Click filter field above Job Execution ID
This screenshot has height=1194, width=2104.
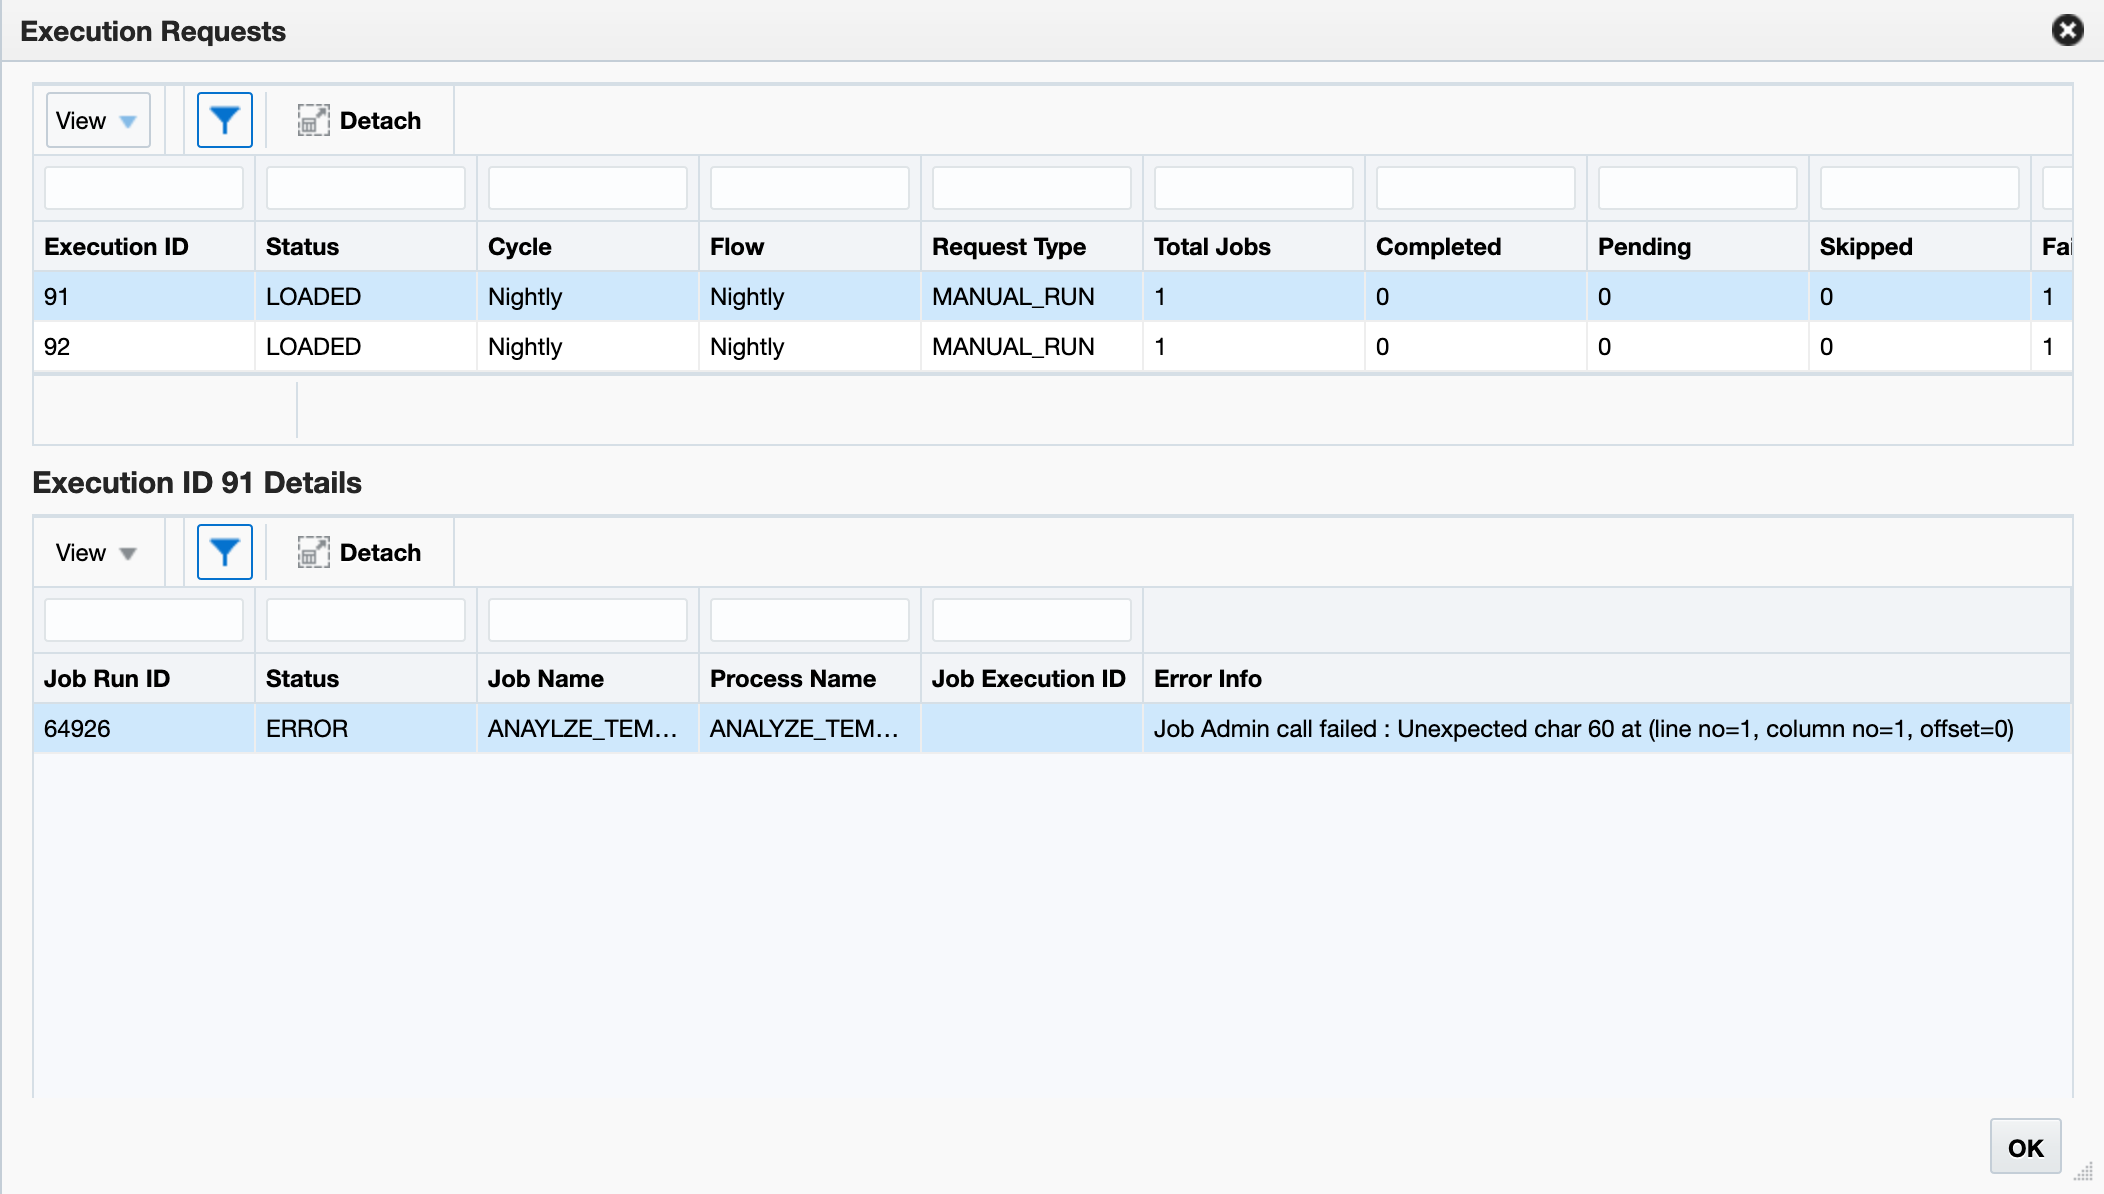pos(1031,620)
